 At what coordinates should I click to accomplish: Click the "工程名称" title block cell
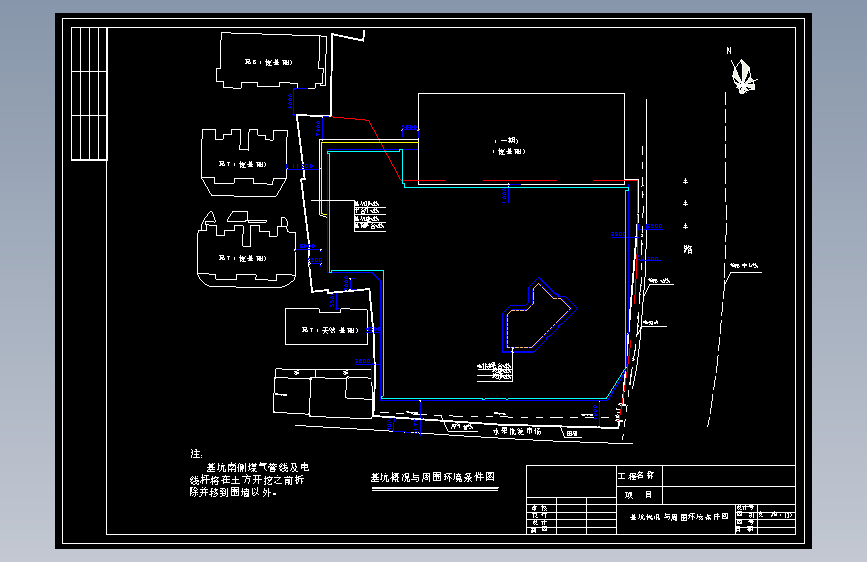(640, 476)
